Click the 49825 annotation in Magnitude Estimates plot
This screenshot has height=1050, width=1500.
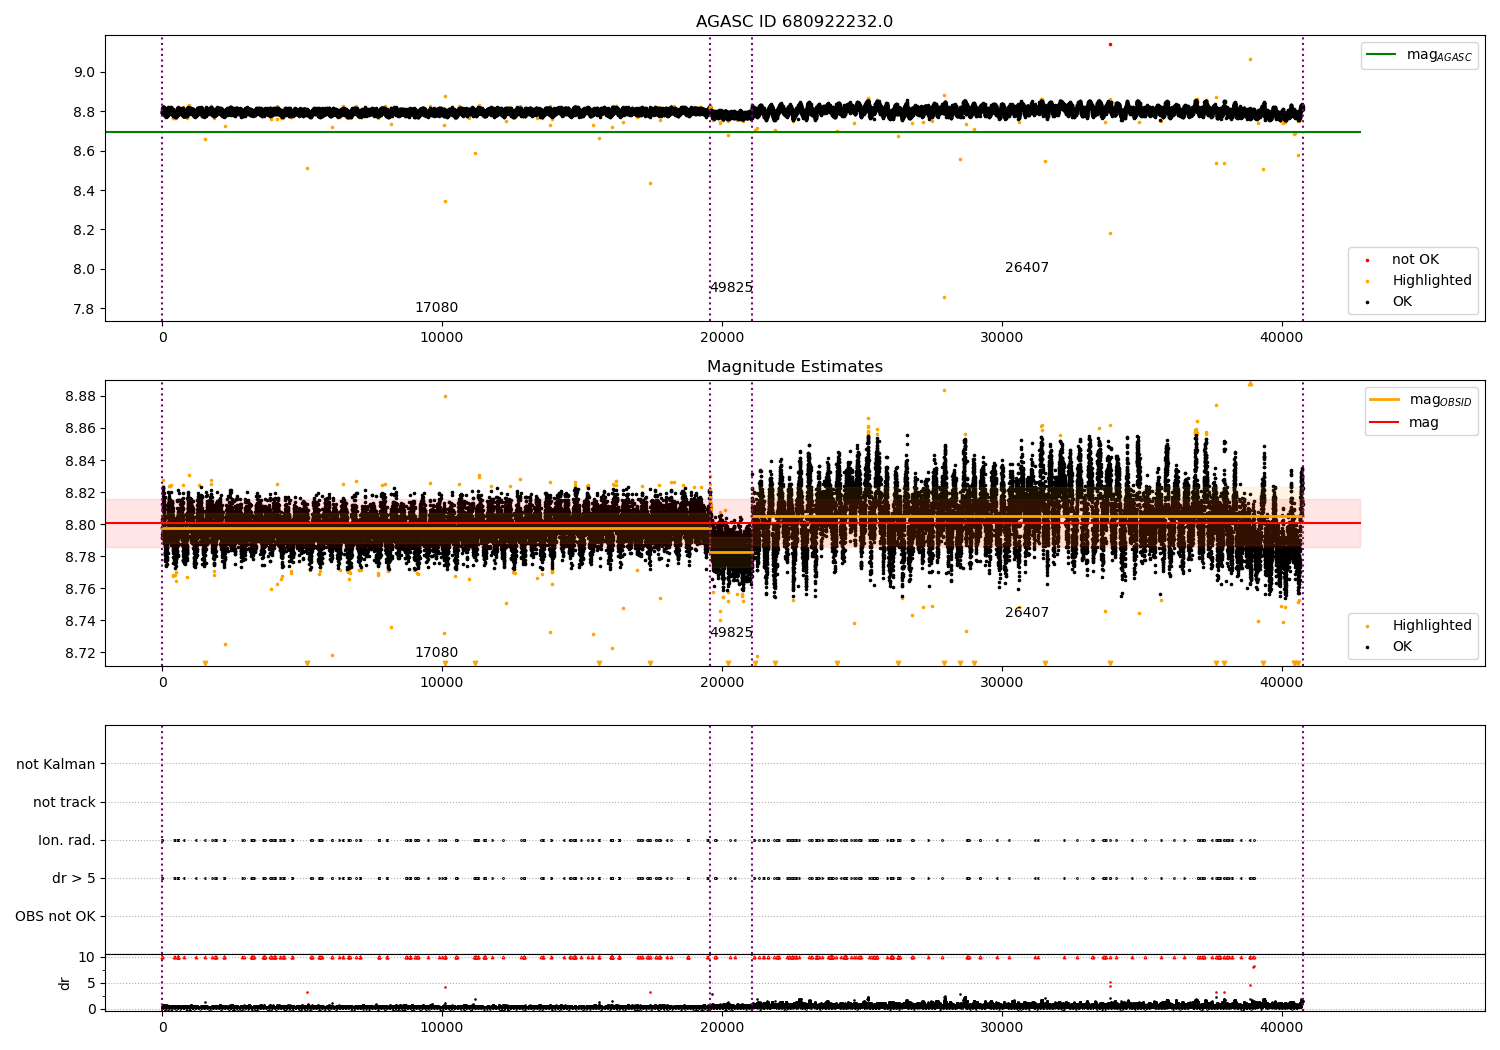pos(731,633)
